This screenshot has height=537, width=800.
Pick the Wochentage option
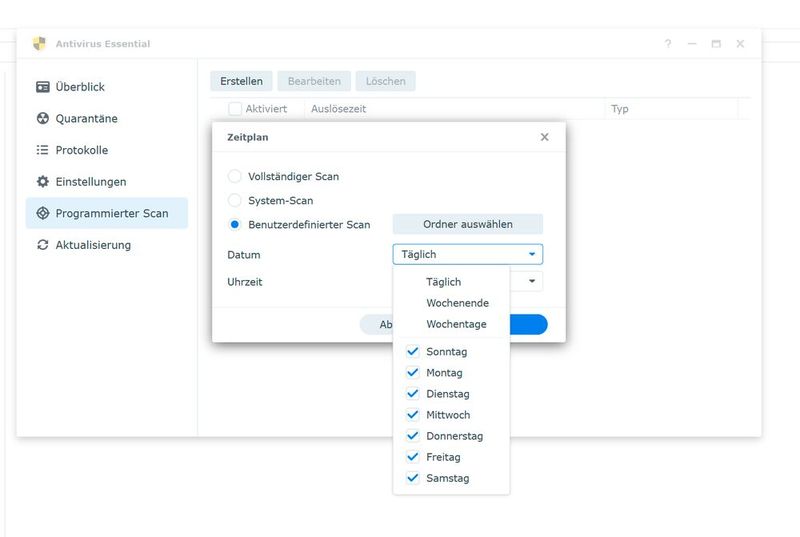[x=456, y=324]
